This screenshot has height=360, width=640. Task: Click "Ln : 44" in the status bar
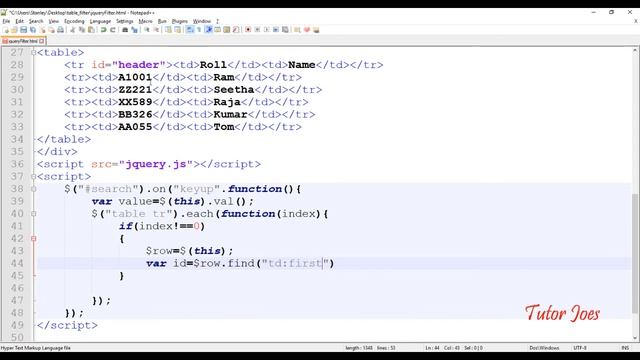[x=432, y=348]
